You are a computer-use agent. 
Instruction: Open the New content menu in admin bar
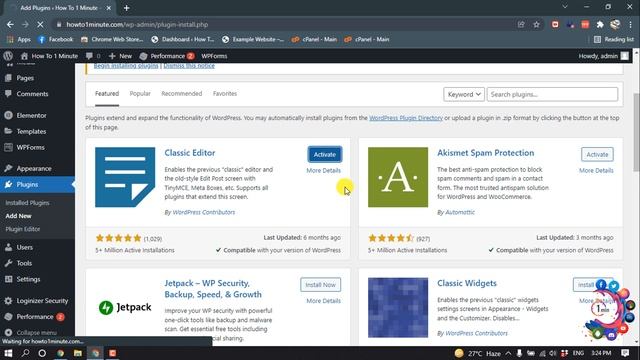(x=120, y=56)
